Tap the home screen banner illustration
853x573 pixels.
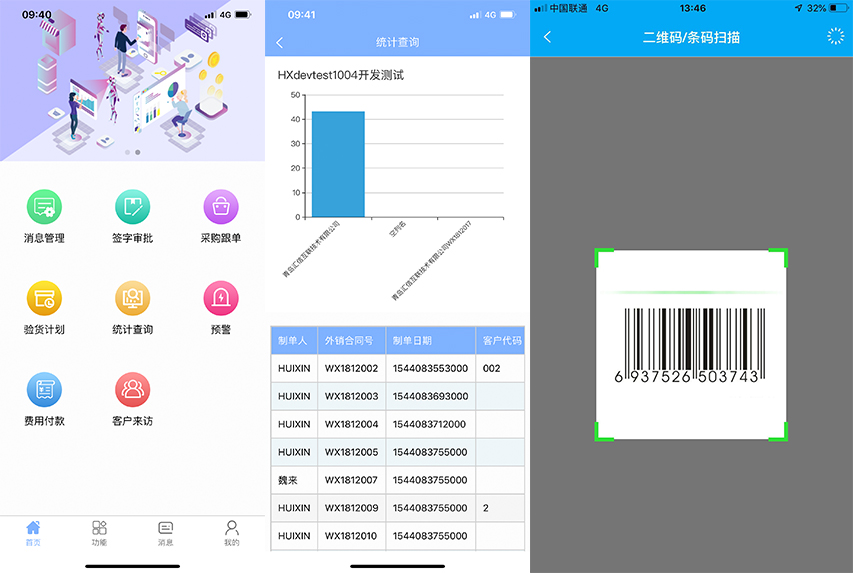click(x=132, y=81)
